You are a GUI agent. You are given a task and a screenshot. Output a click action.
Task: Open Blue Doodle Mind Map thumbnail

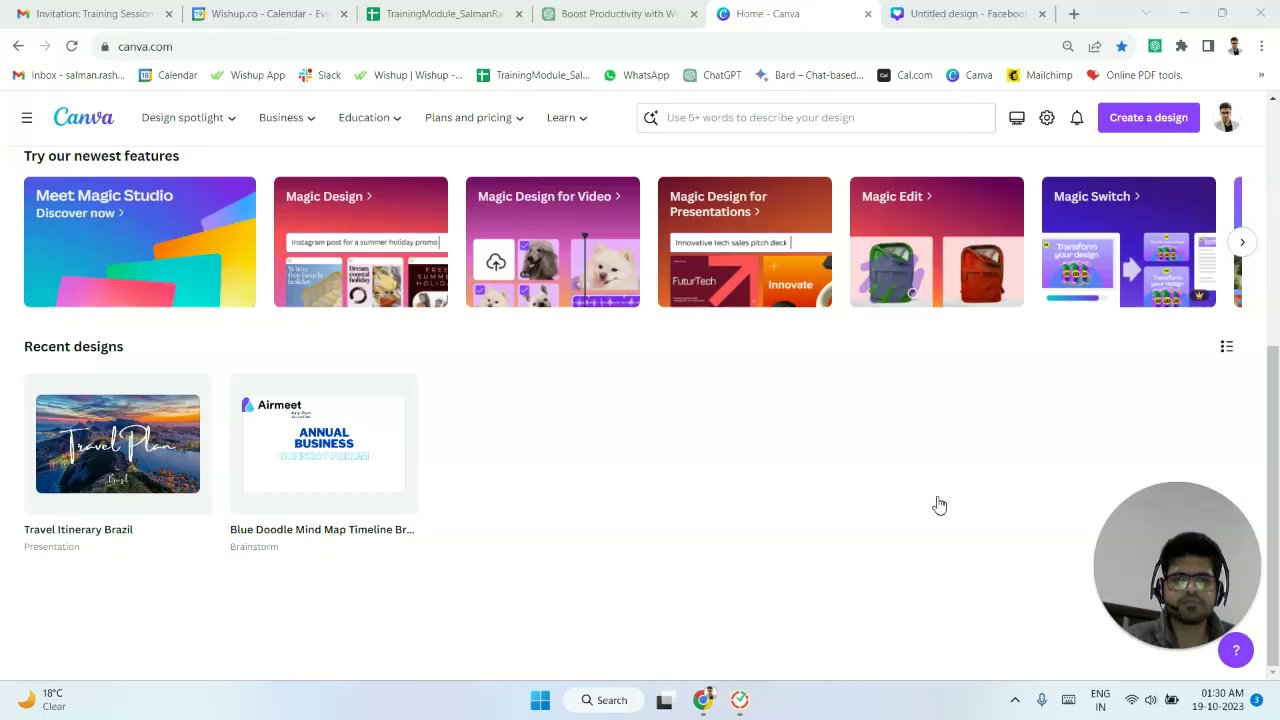click(x=324, y=444)
